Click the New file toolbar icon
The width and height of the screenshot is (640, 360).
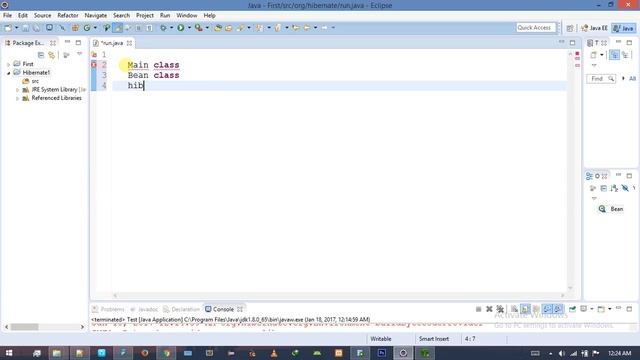7,28
